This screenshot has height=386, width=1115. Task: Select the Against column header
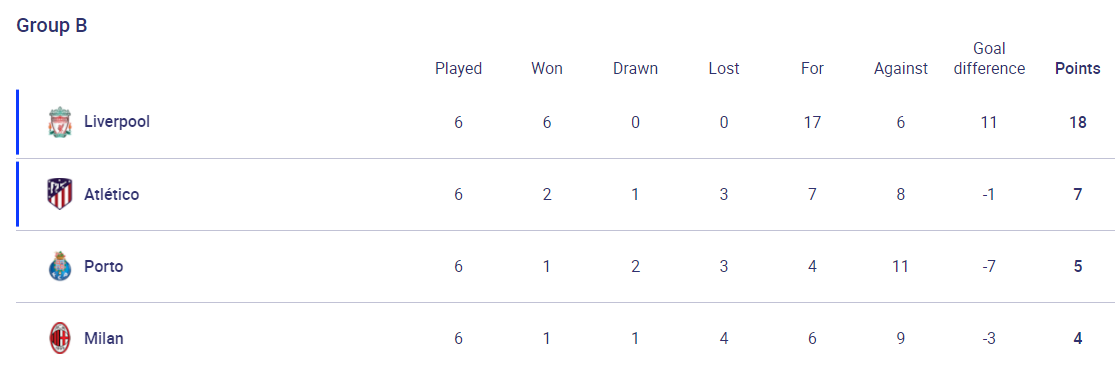(x=901, y=69)
